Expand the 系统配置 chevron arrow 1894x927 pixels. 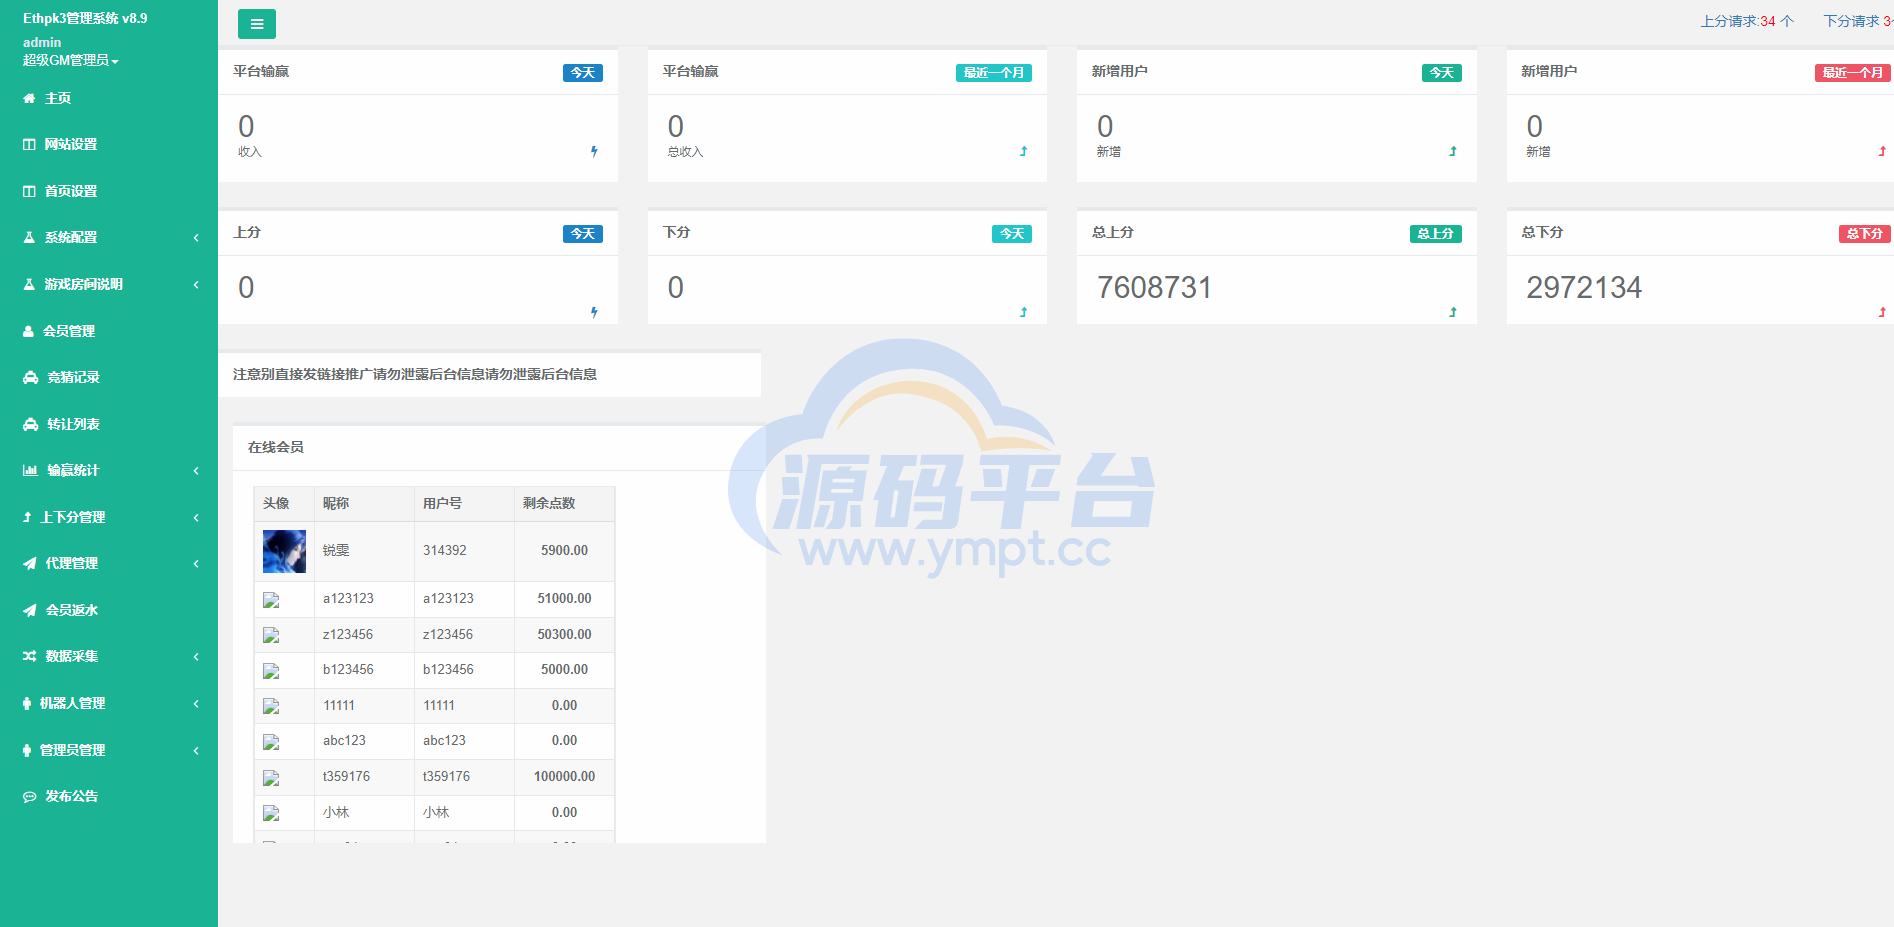pyautogui.click(x=196, y=238)
